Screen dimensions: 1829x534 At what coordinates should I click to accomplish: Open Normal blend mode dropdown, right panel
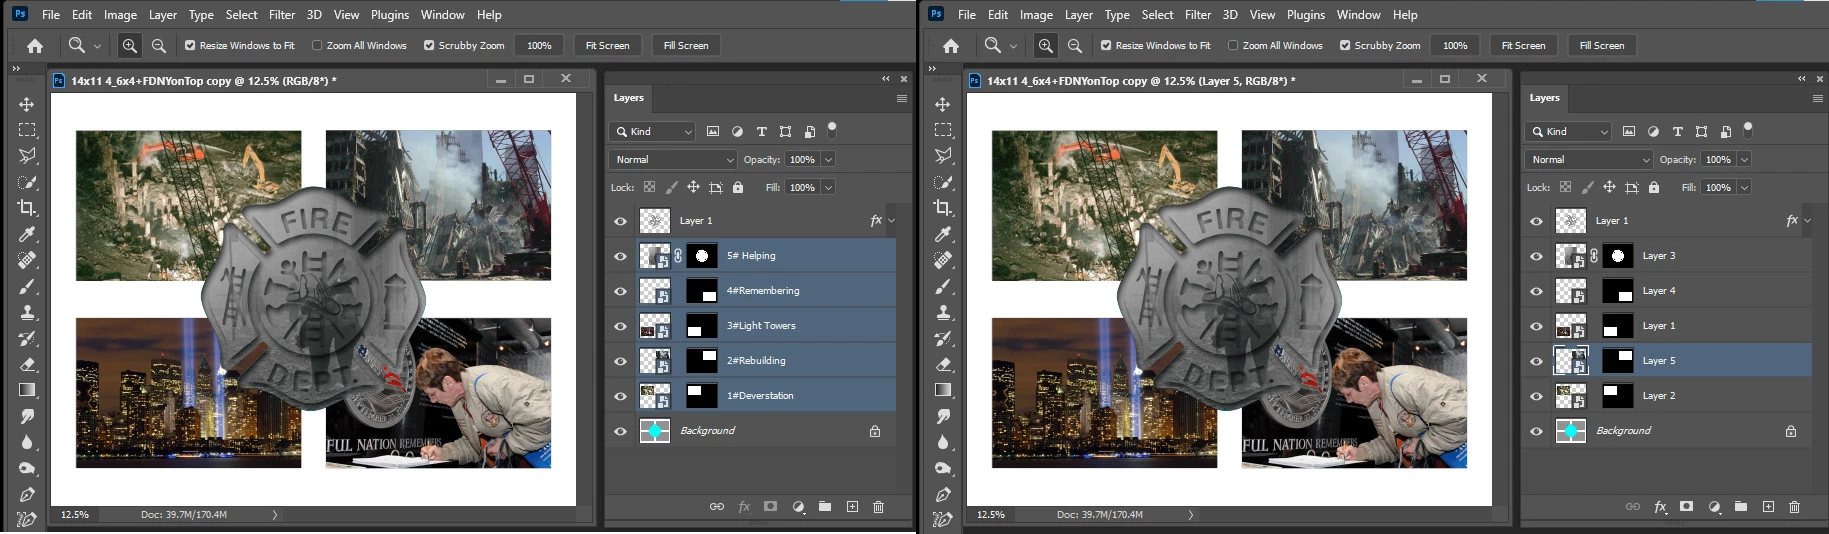point(1589,159)
